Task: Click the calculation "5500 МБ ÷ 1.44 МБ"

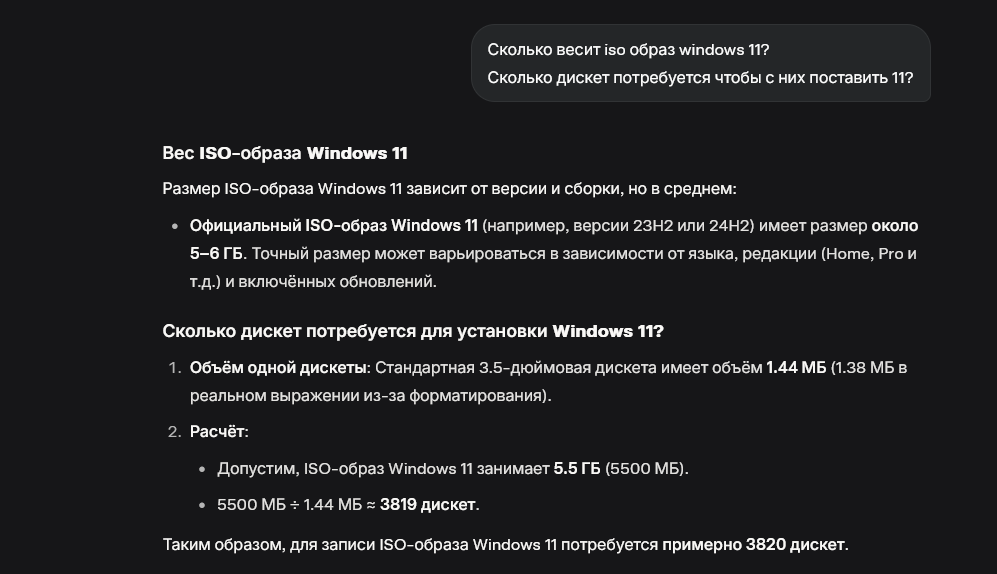Action: coord(289,504)
